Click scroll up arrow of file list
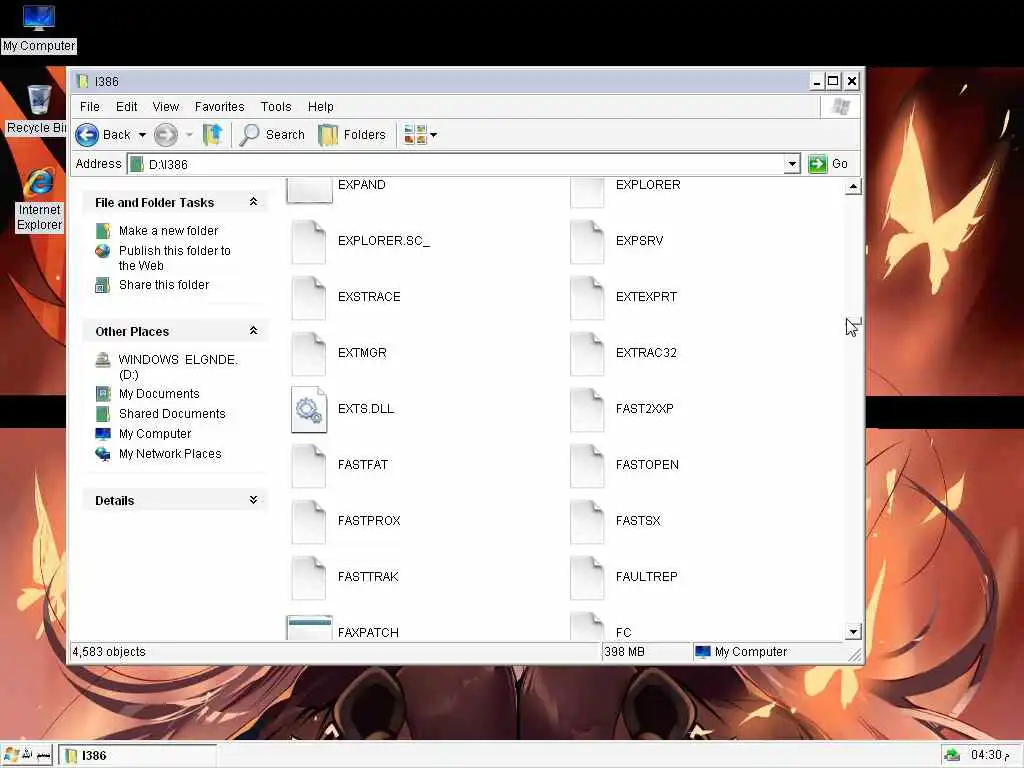 point(853,187)
